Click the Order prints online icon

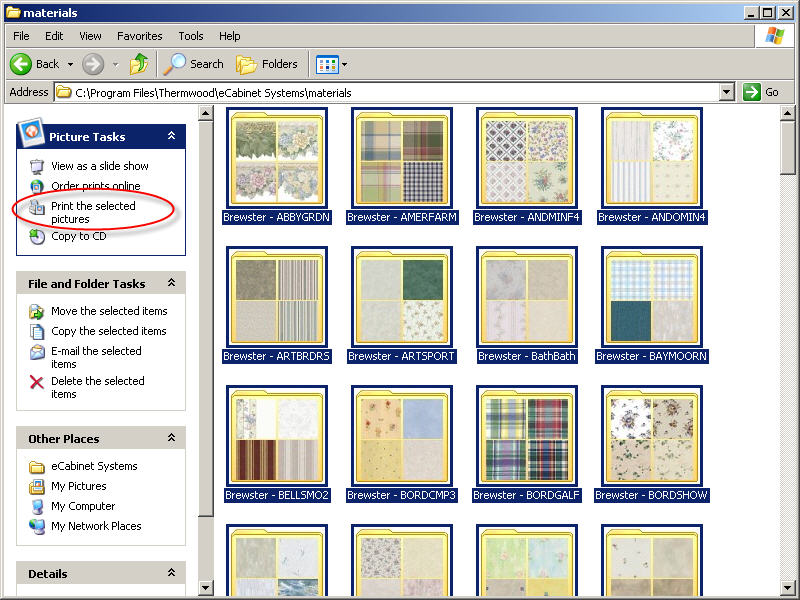(37, 186)
